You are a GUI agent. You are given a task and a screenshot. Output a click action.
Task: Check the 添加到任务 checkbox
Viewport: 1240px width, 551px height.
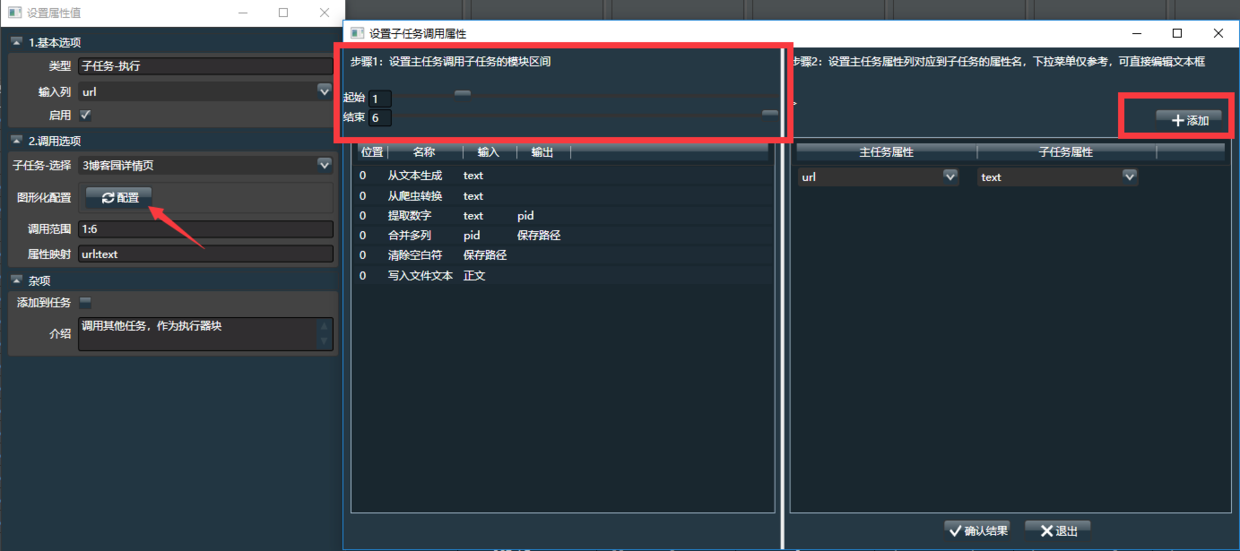click(x=85, y=302)
